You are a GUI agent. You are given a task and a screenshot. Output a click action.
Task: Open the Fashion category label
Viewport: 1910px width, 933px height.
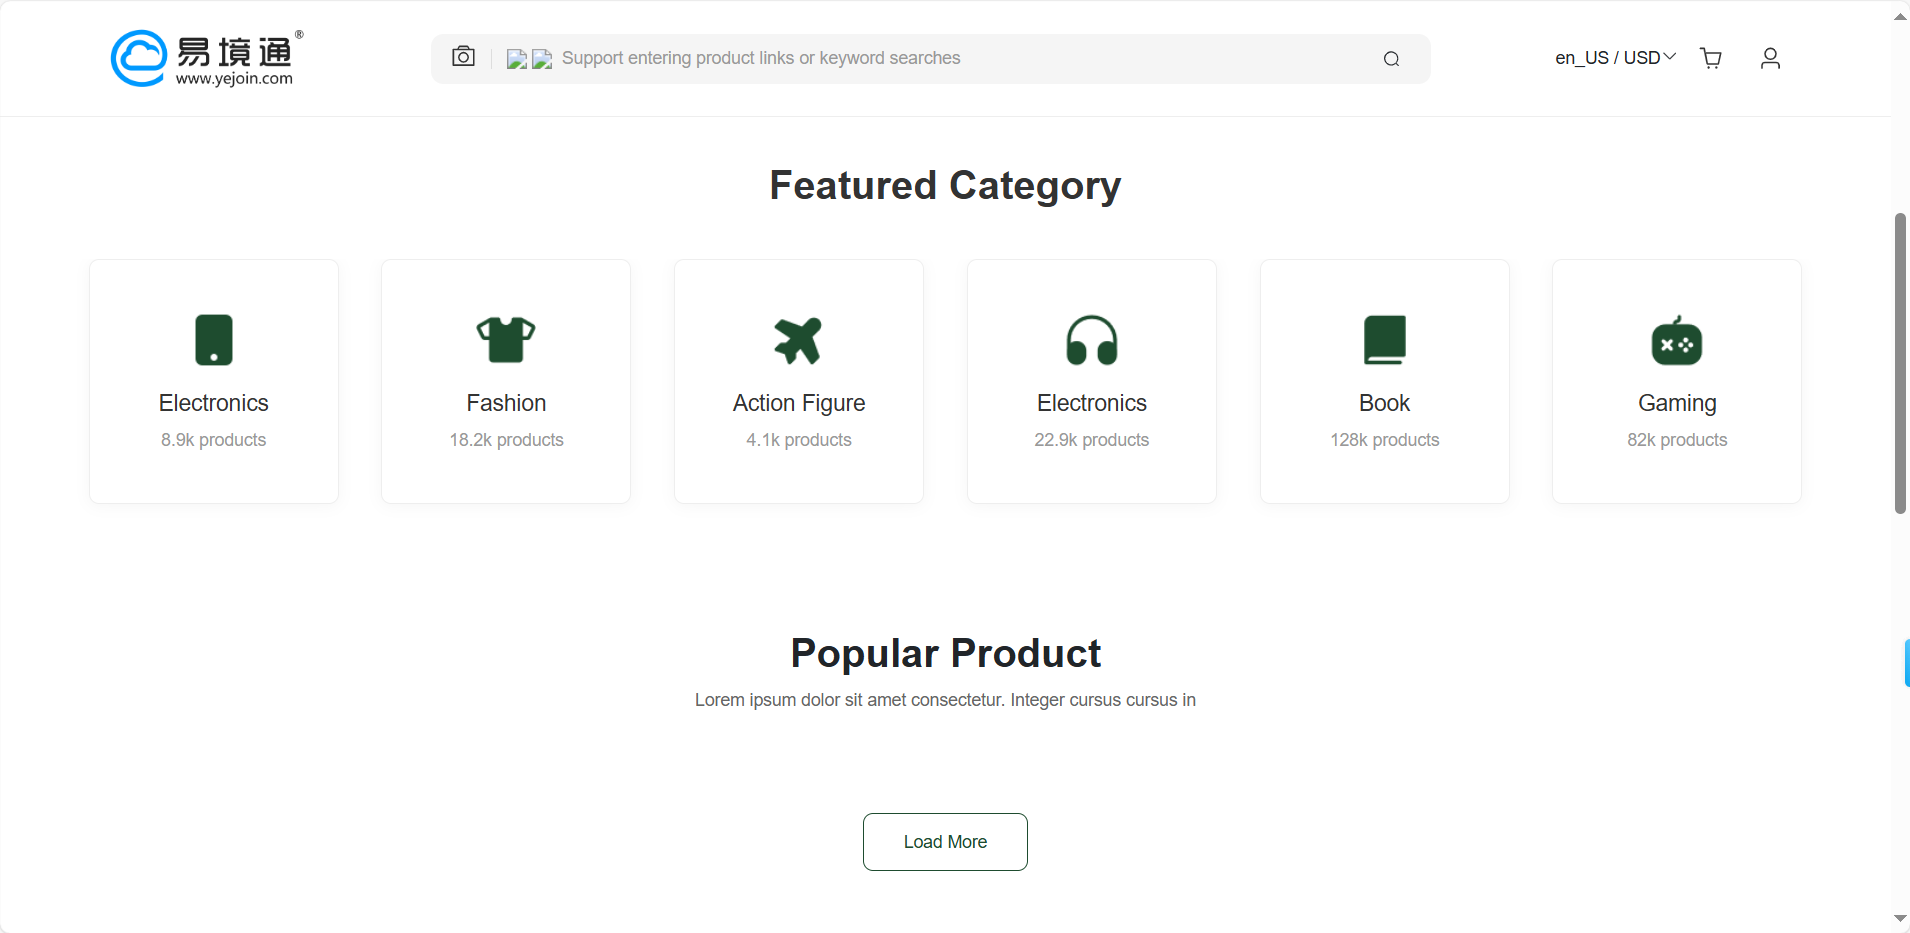pos(506,403)
